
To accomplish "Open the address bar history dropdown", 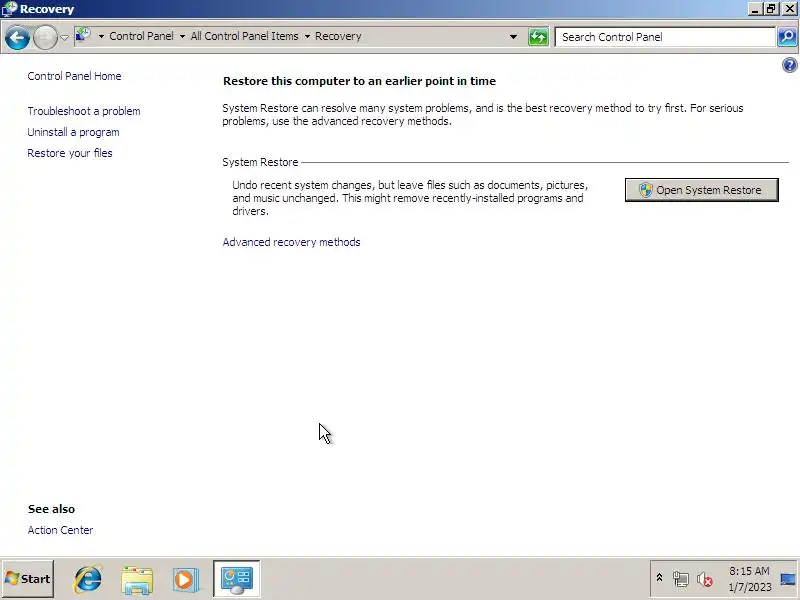I will (x=513, y=37).
